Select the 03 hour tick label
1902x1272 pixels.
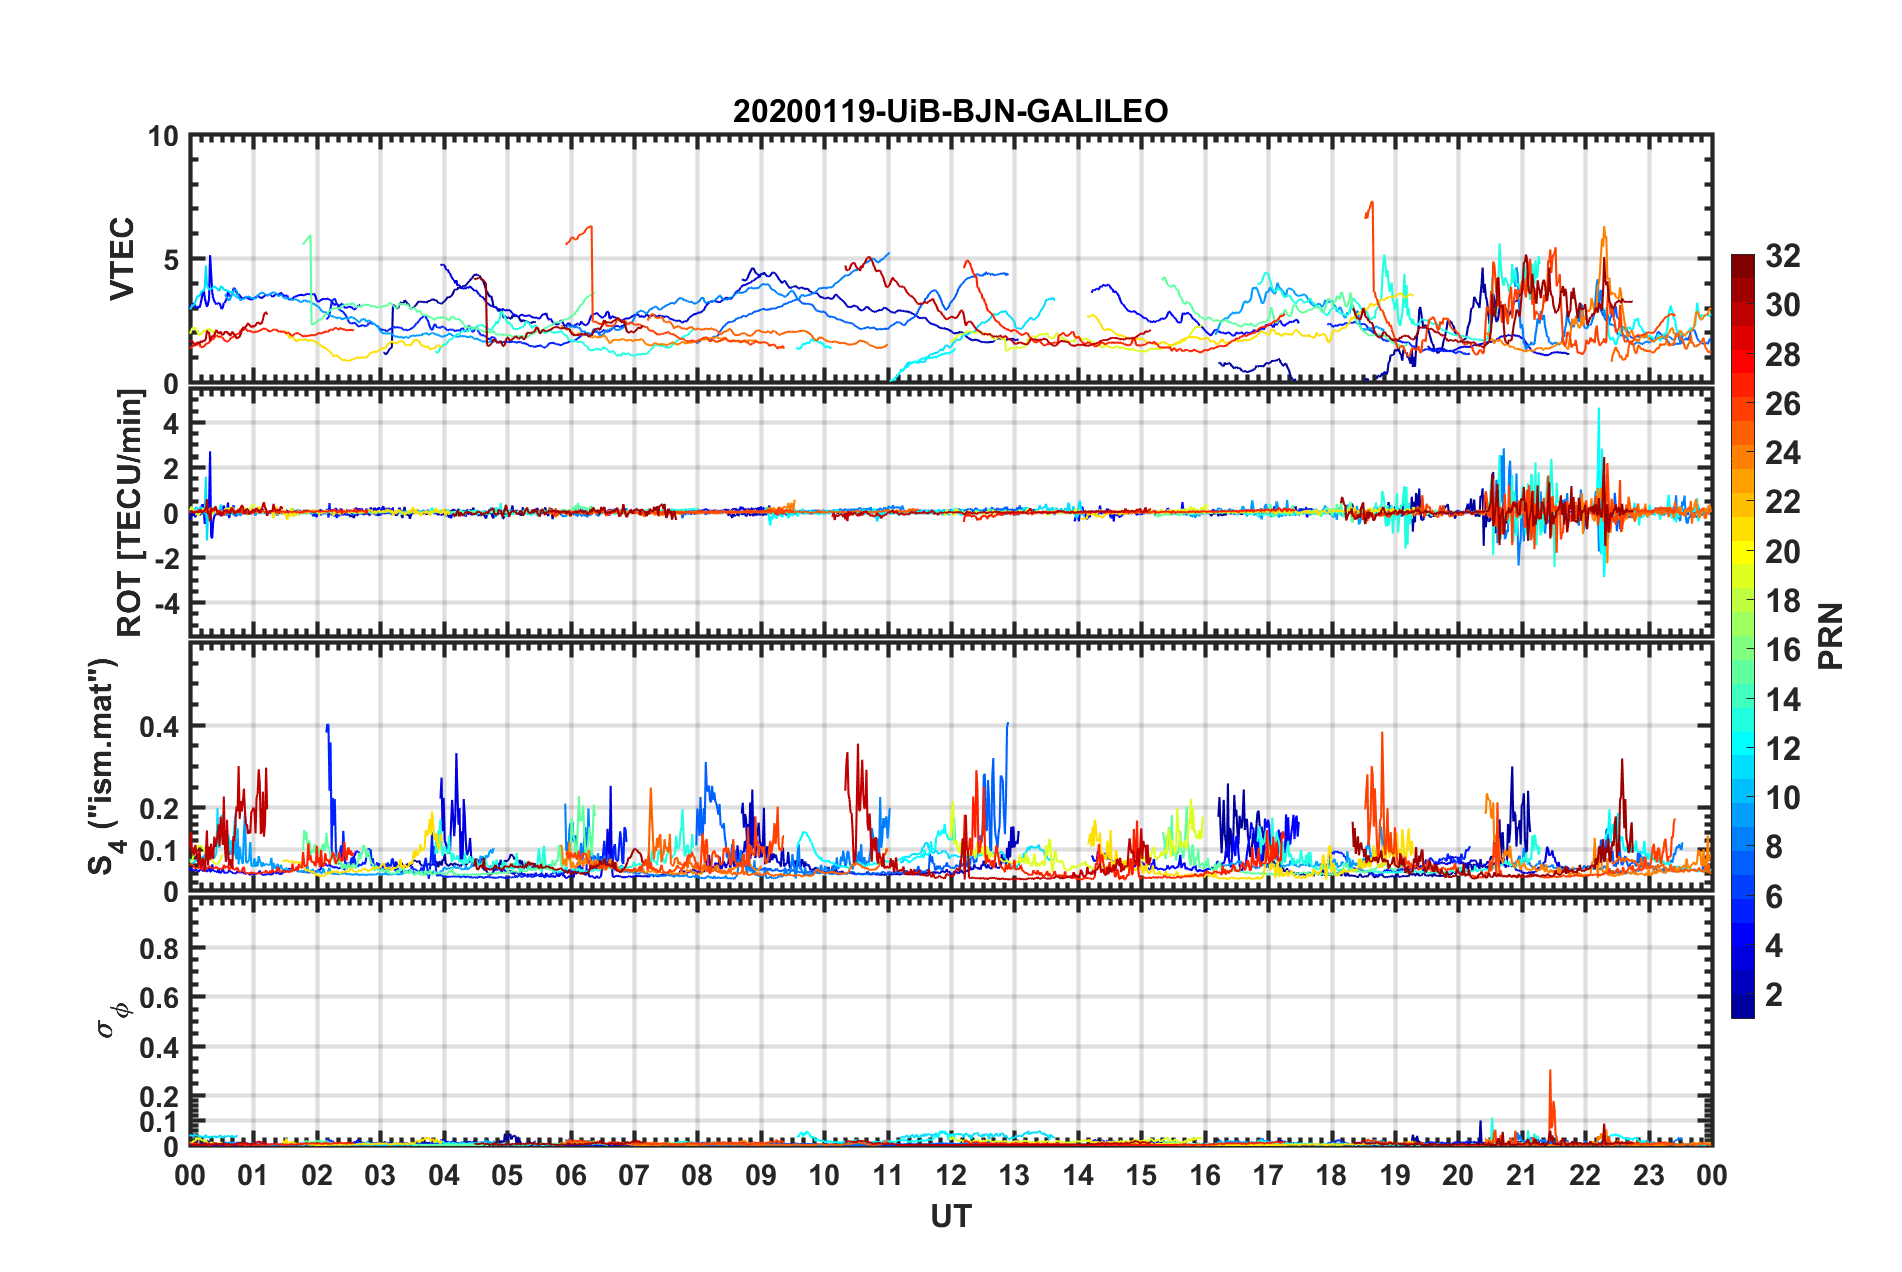(380, 1175)
